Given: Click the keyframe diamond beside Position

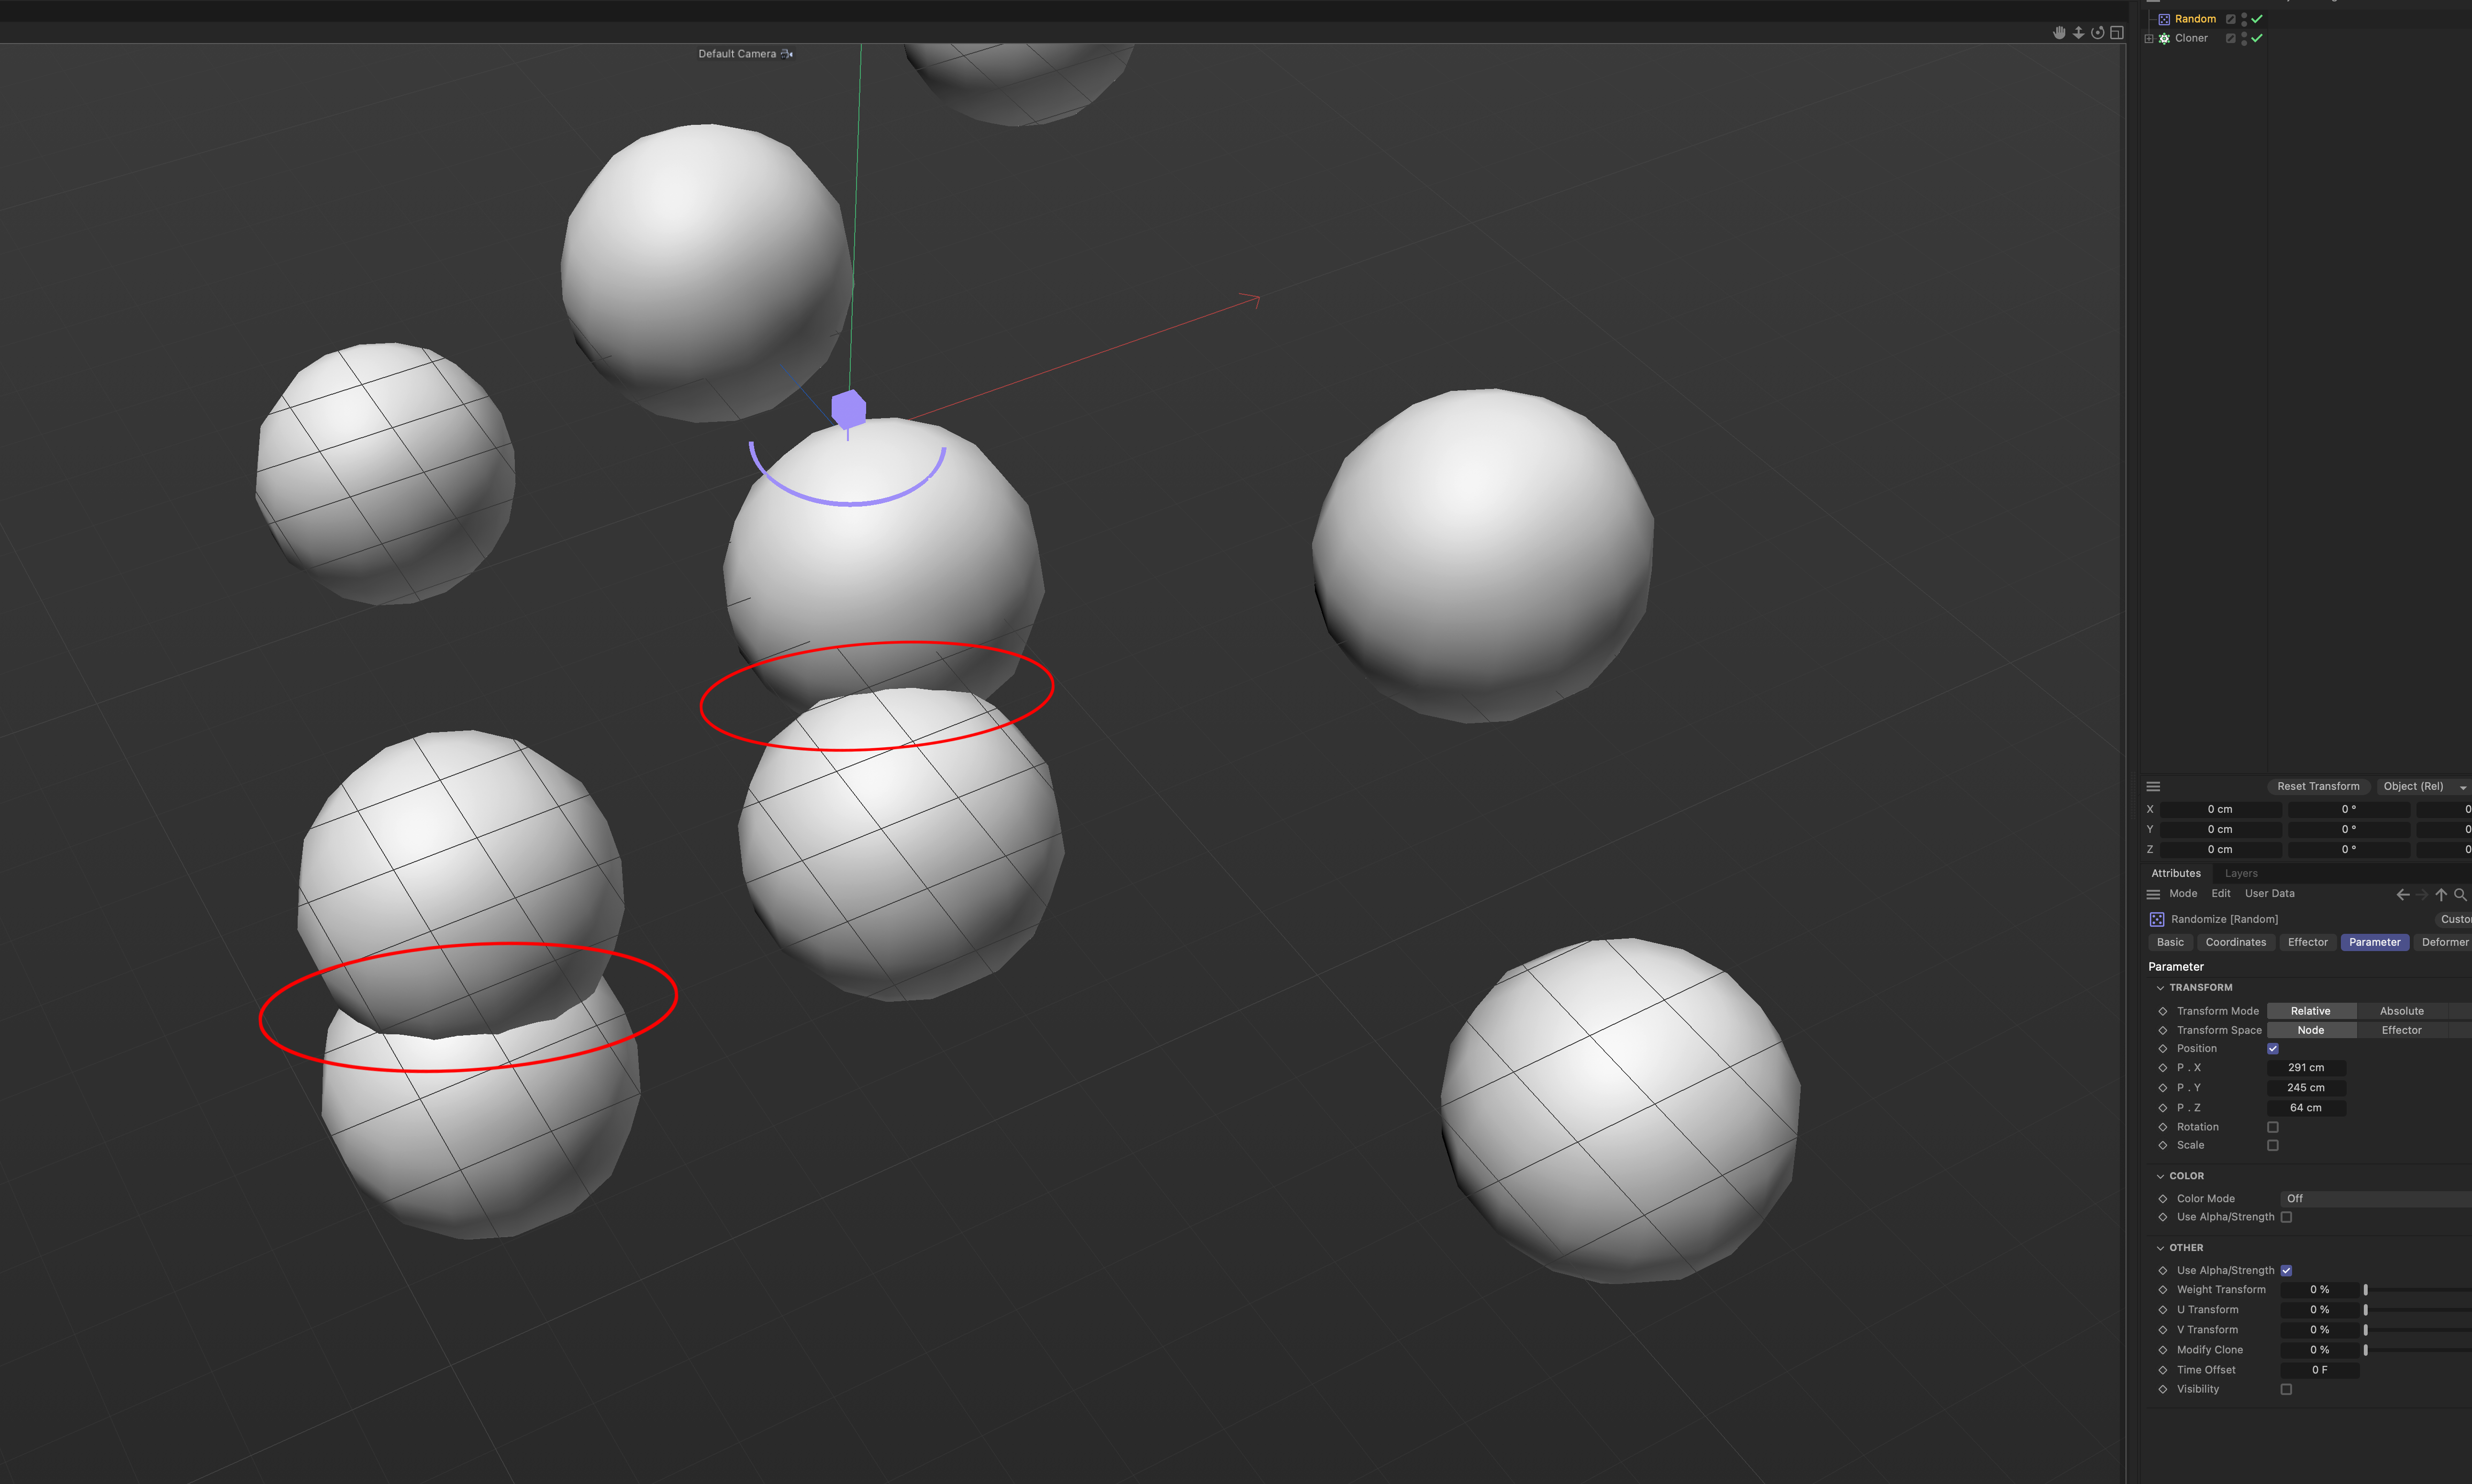Looking at the screenshot, I should point(2163,1049).
